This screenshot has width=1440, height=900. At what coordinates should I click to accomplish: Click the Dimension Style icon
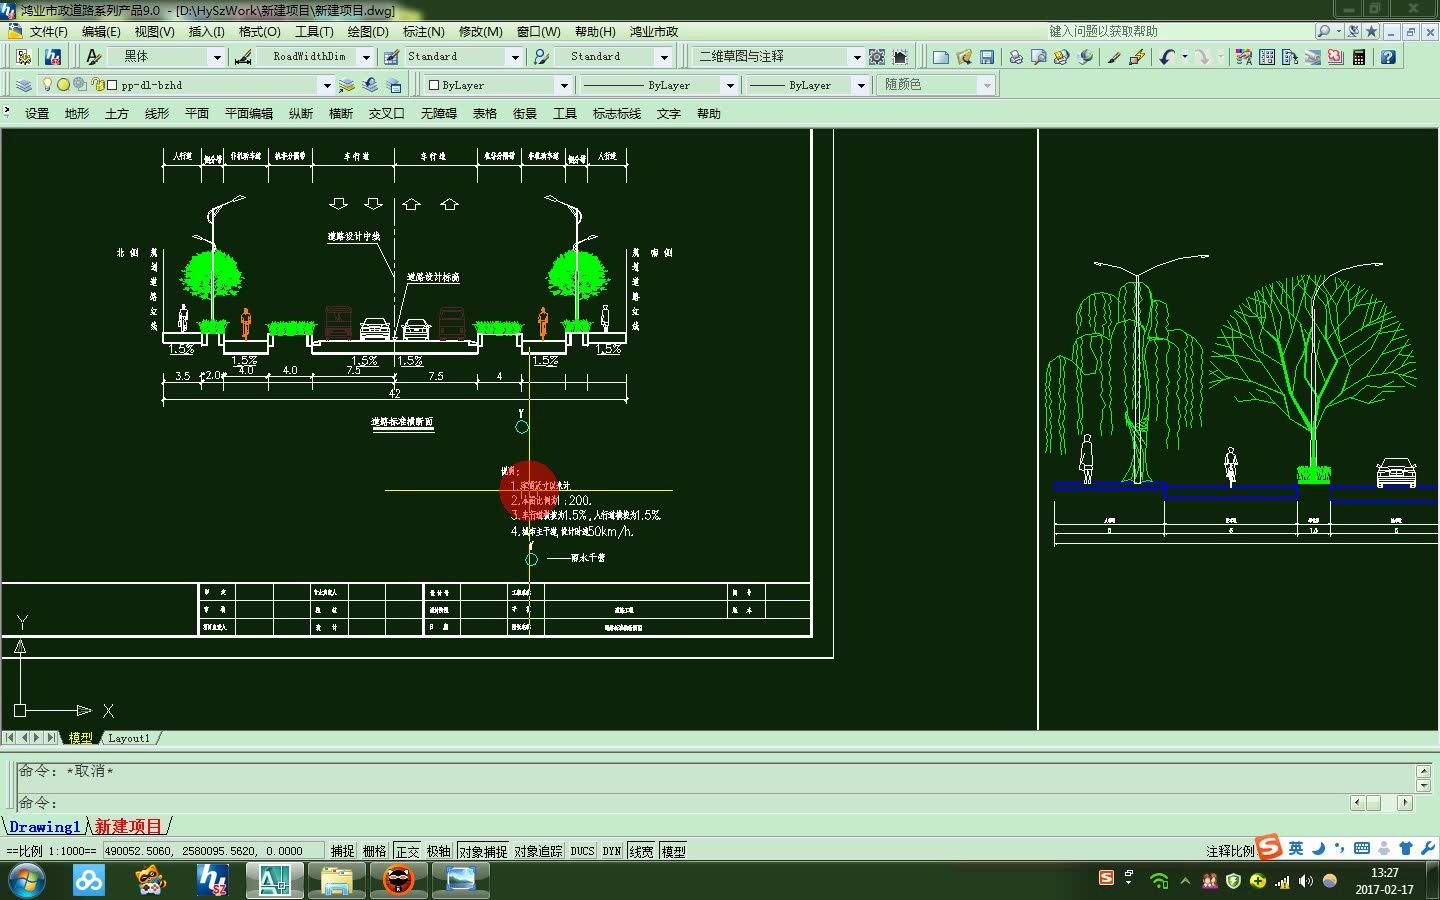(243, 57)
